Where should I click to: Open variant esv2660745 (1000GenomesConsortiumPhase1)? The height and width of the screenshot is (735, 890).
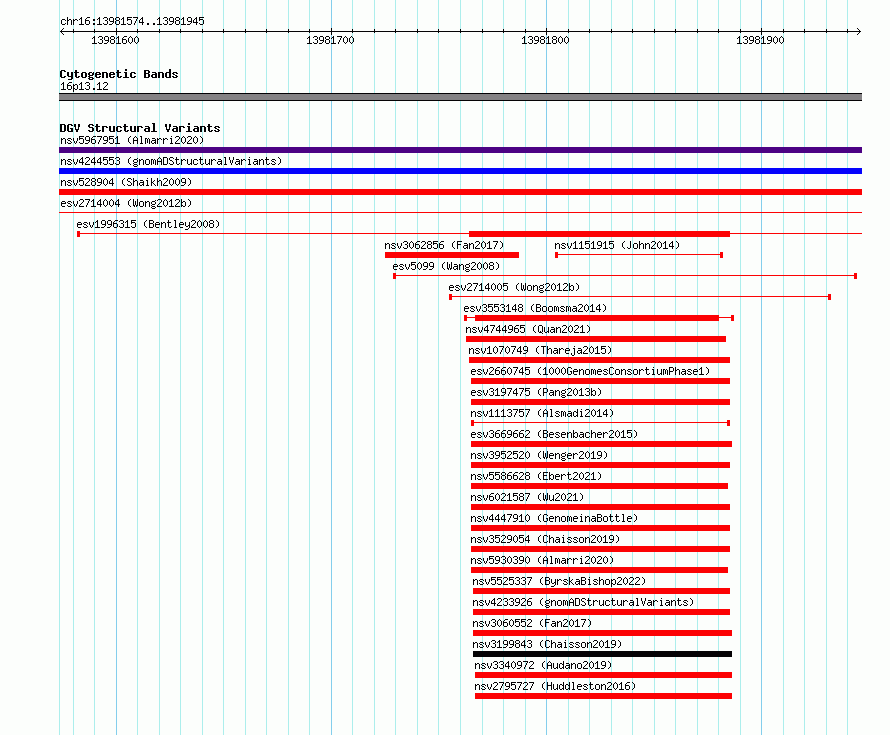590,371
